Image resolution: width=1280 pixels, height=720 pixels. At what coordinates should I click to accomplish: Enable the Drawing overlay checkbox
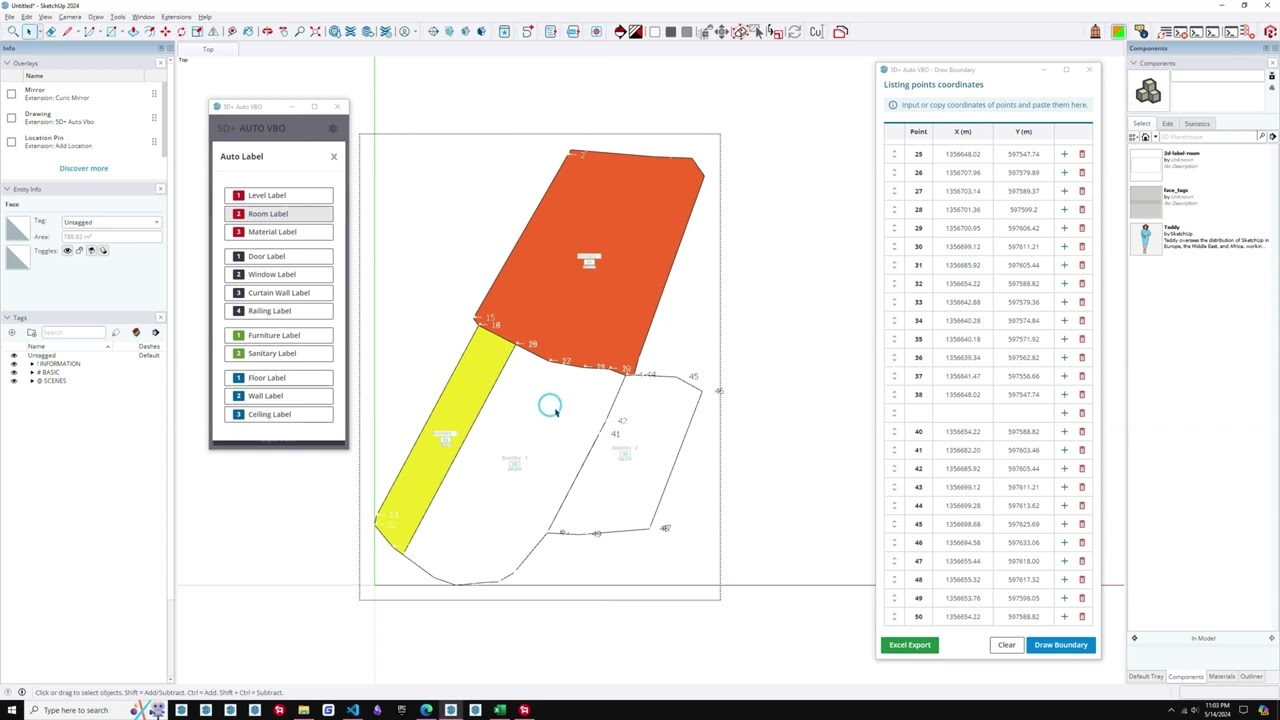point(12,118)
